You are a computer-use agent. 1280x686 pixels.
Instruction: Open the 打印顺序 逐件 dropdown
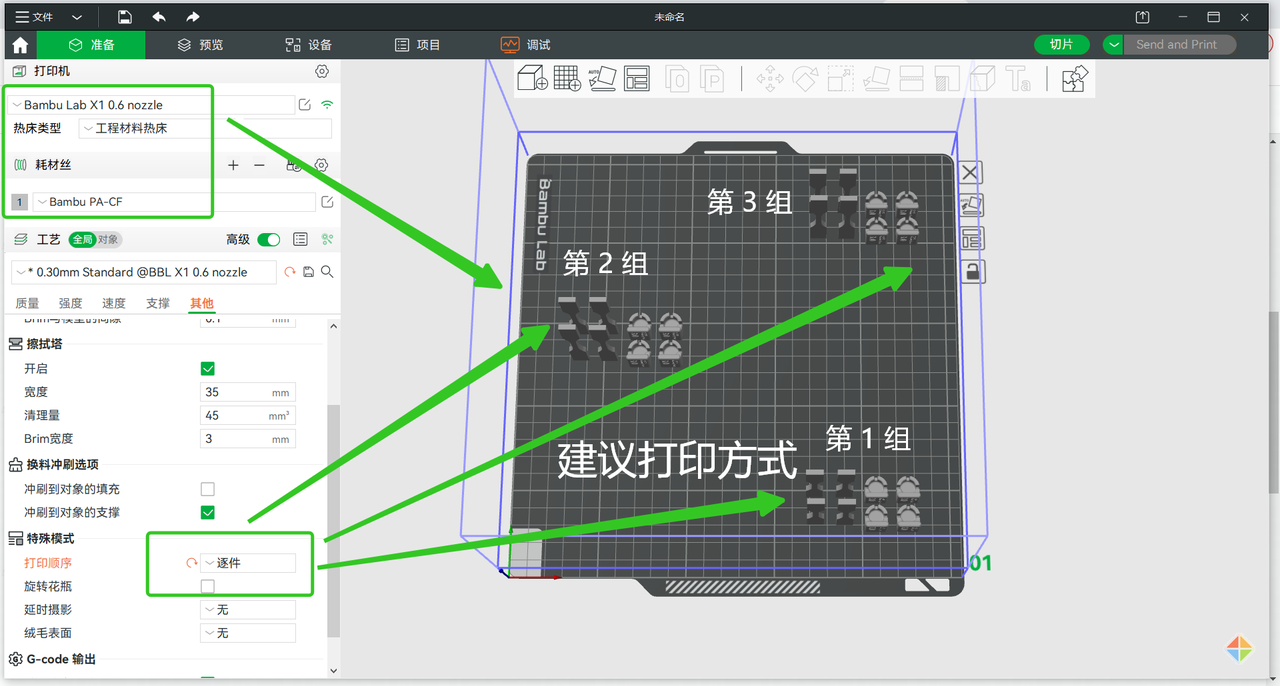(x=248, y=563)
